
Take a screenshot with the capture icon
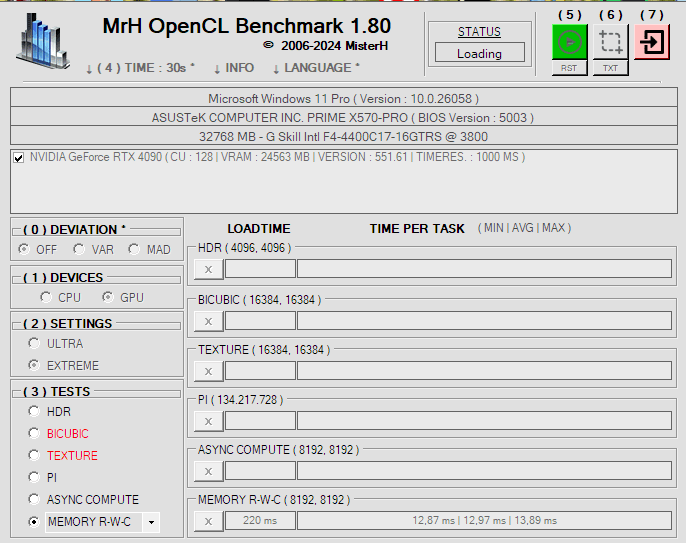tap(610, 42)
